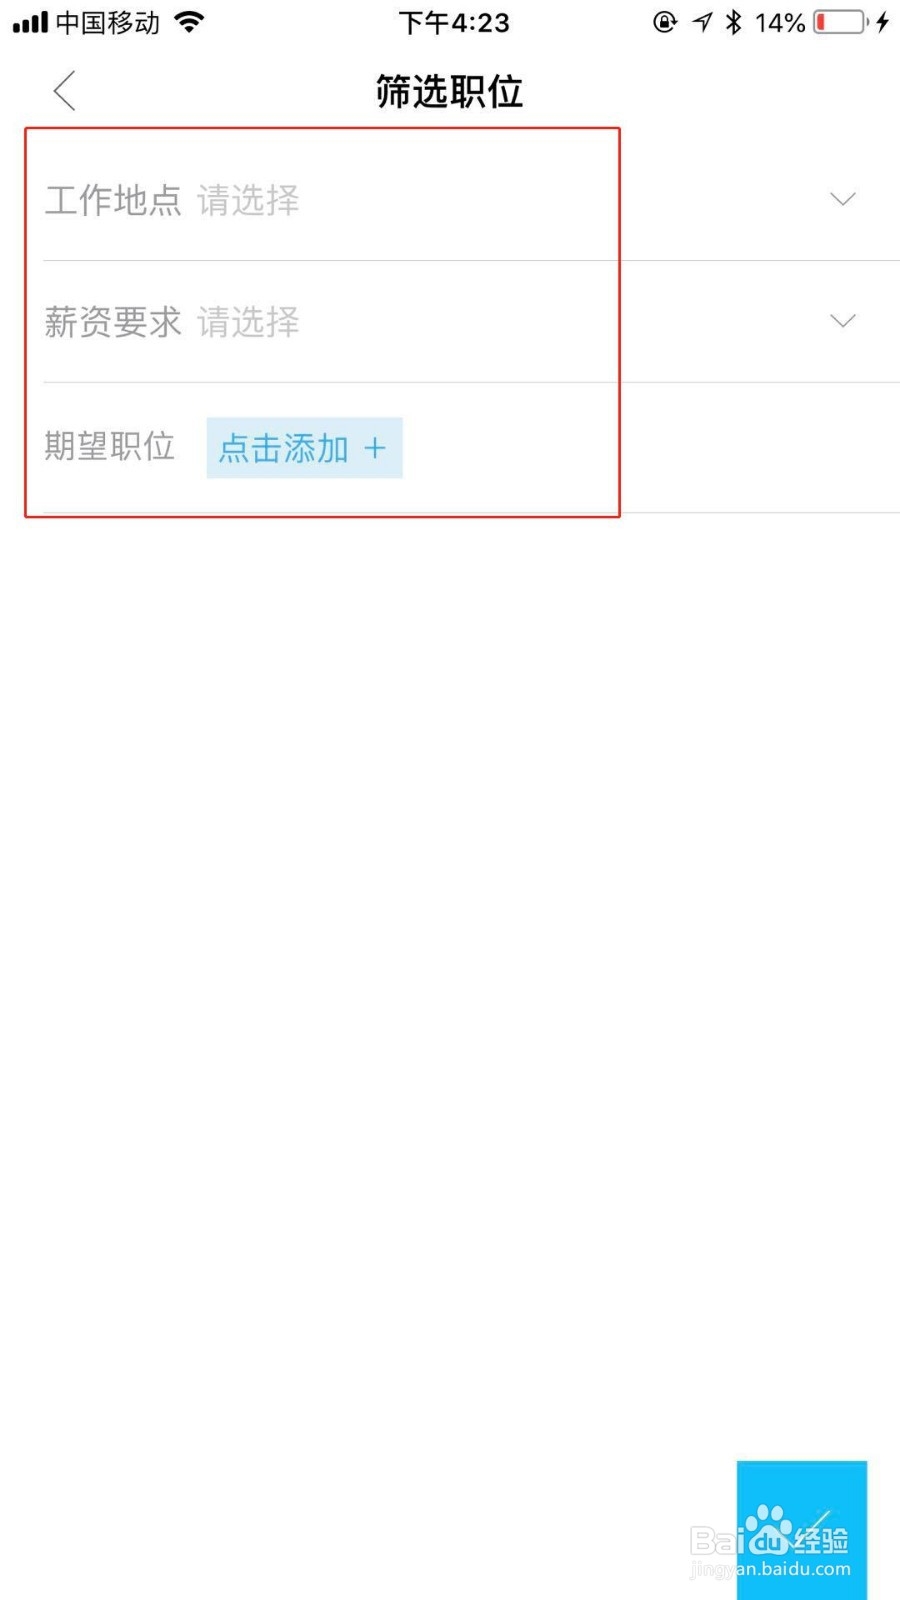The width and height of the screenshot is (900, 1600).
Task: Tap the 筛选职位 page title
Action: click(x=449, y=91)
